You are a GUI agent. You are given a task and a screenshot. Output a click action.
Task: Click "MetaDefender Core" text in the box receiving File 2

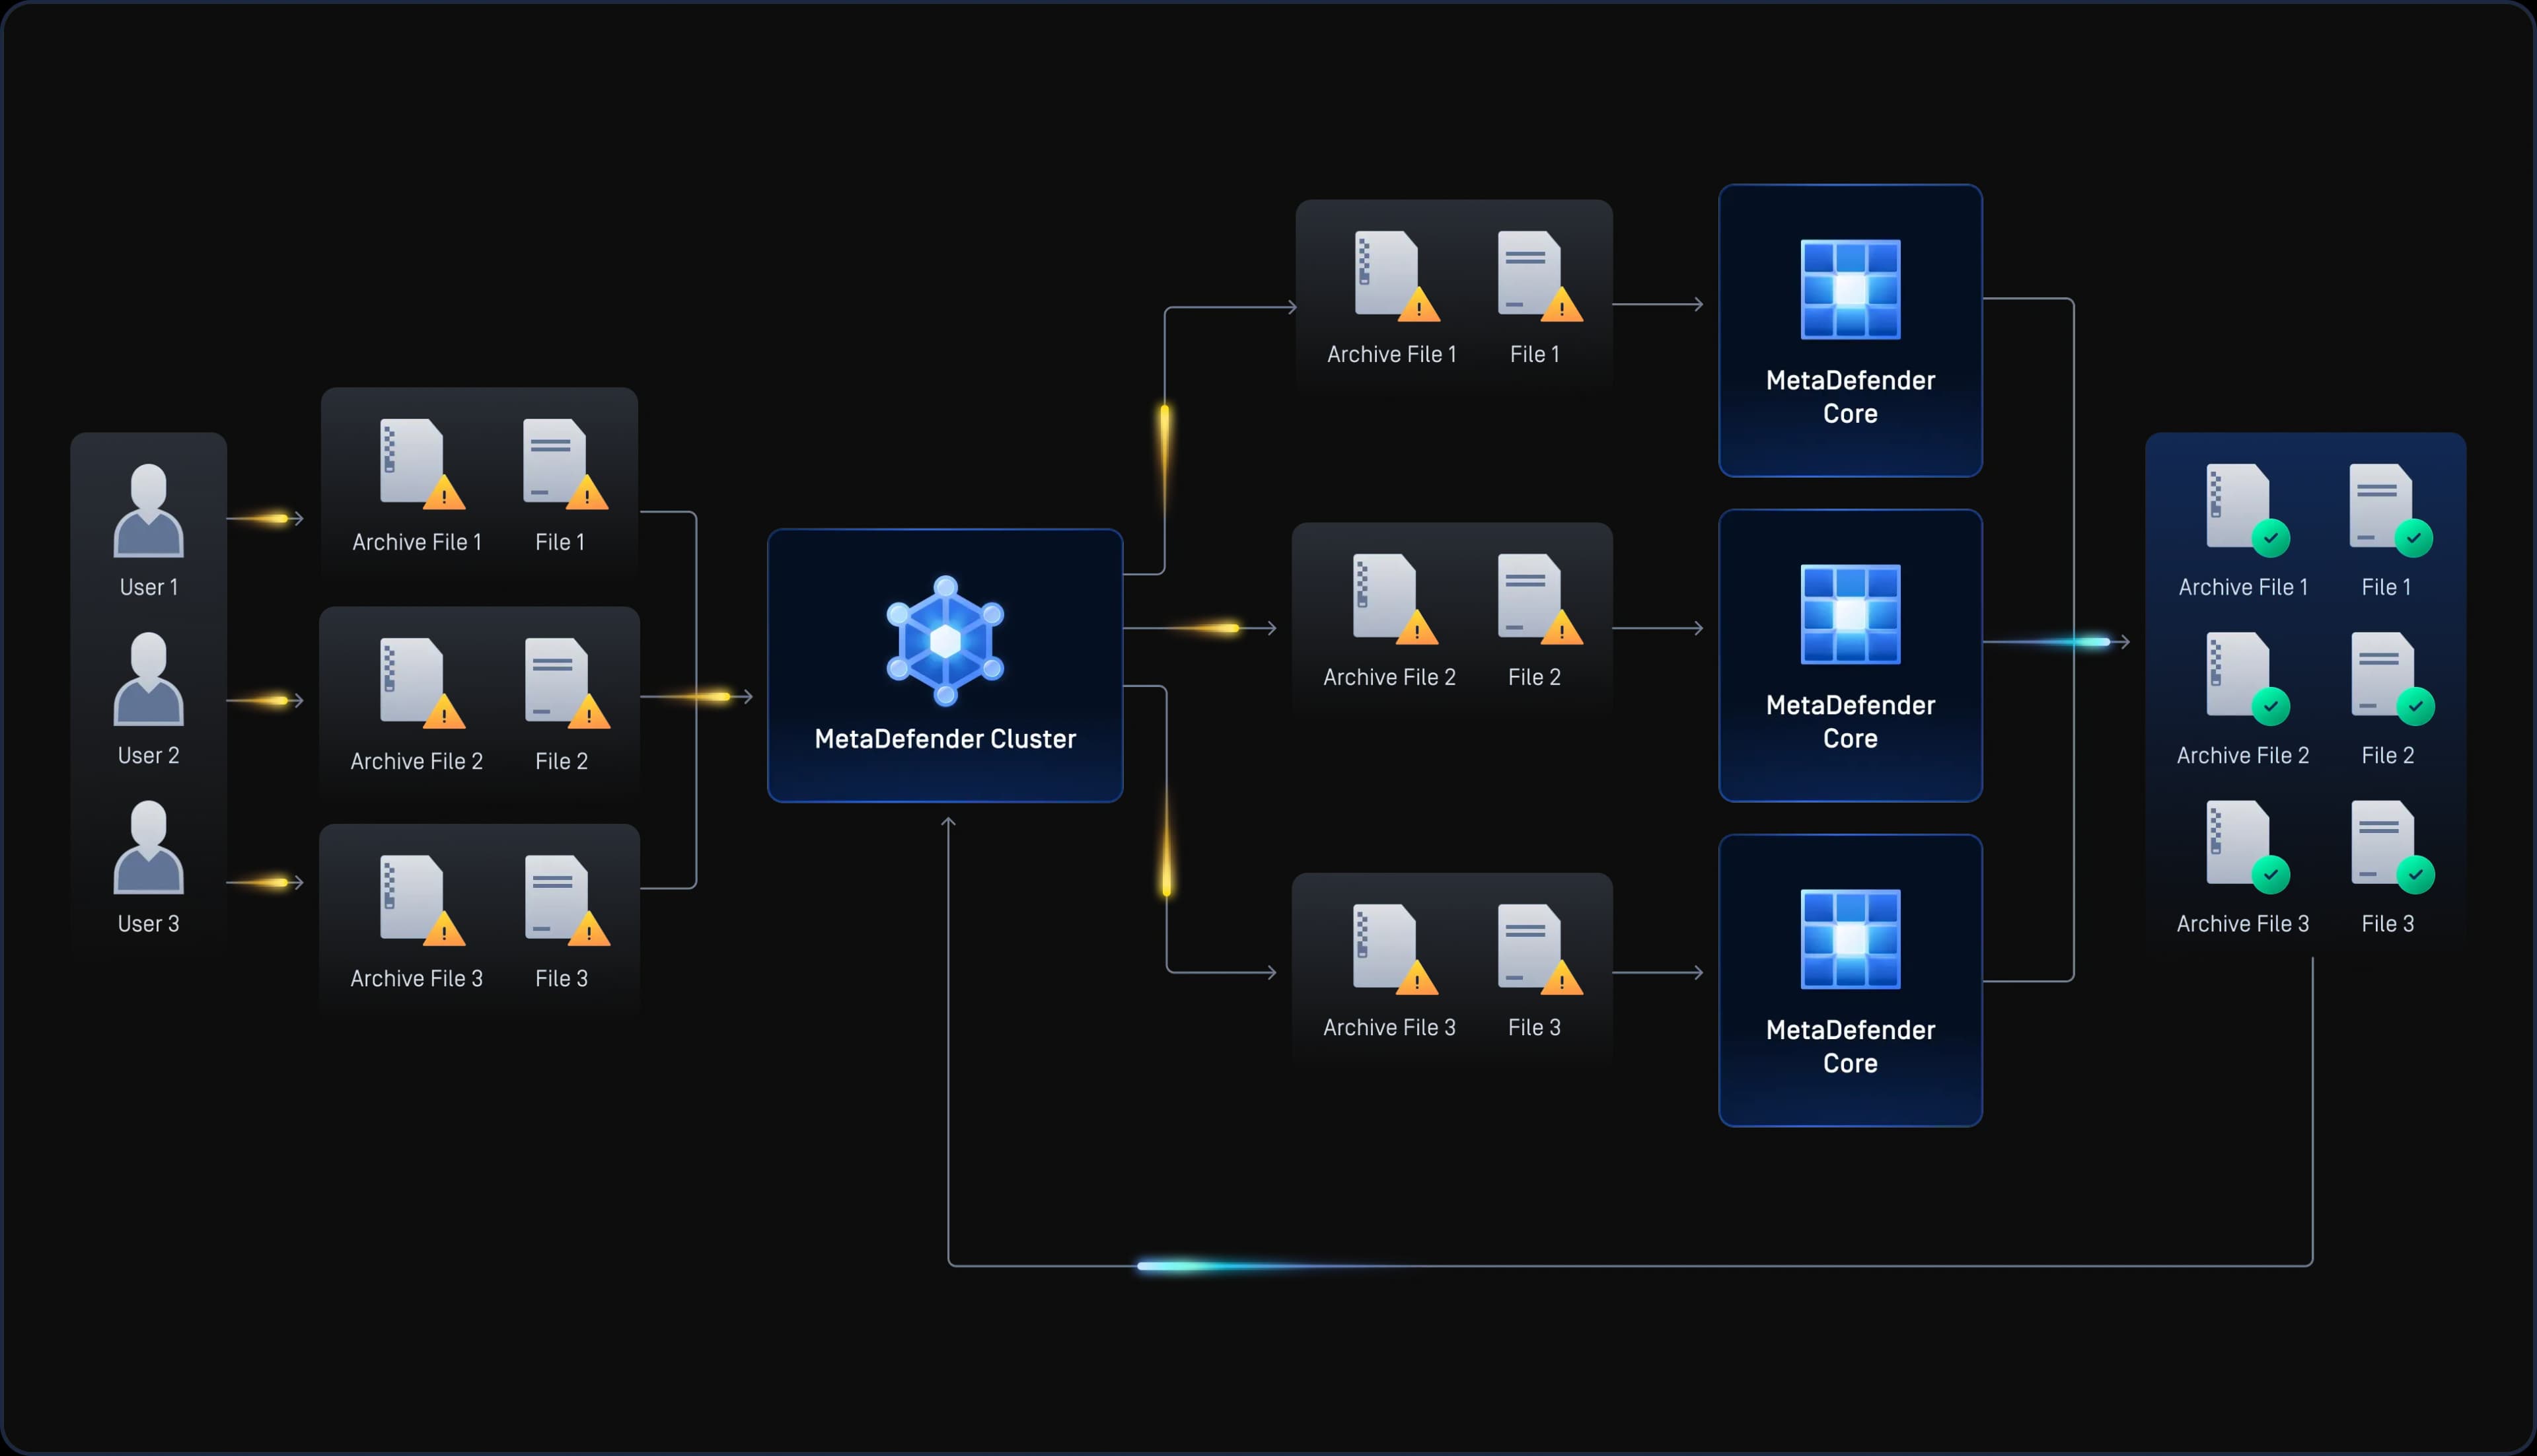pos(1850,722)
